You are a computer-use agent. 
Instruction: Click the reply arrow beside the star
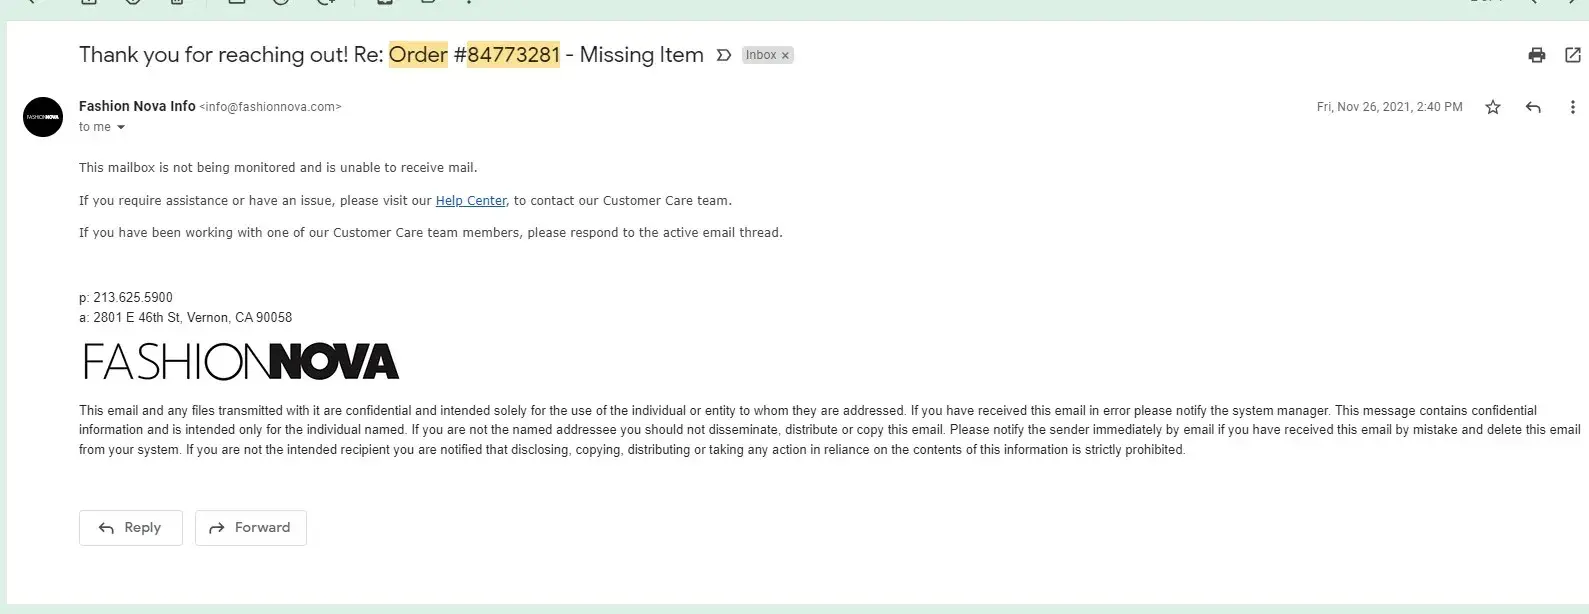1533,107
